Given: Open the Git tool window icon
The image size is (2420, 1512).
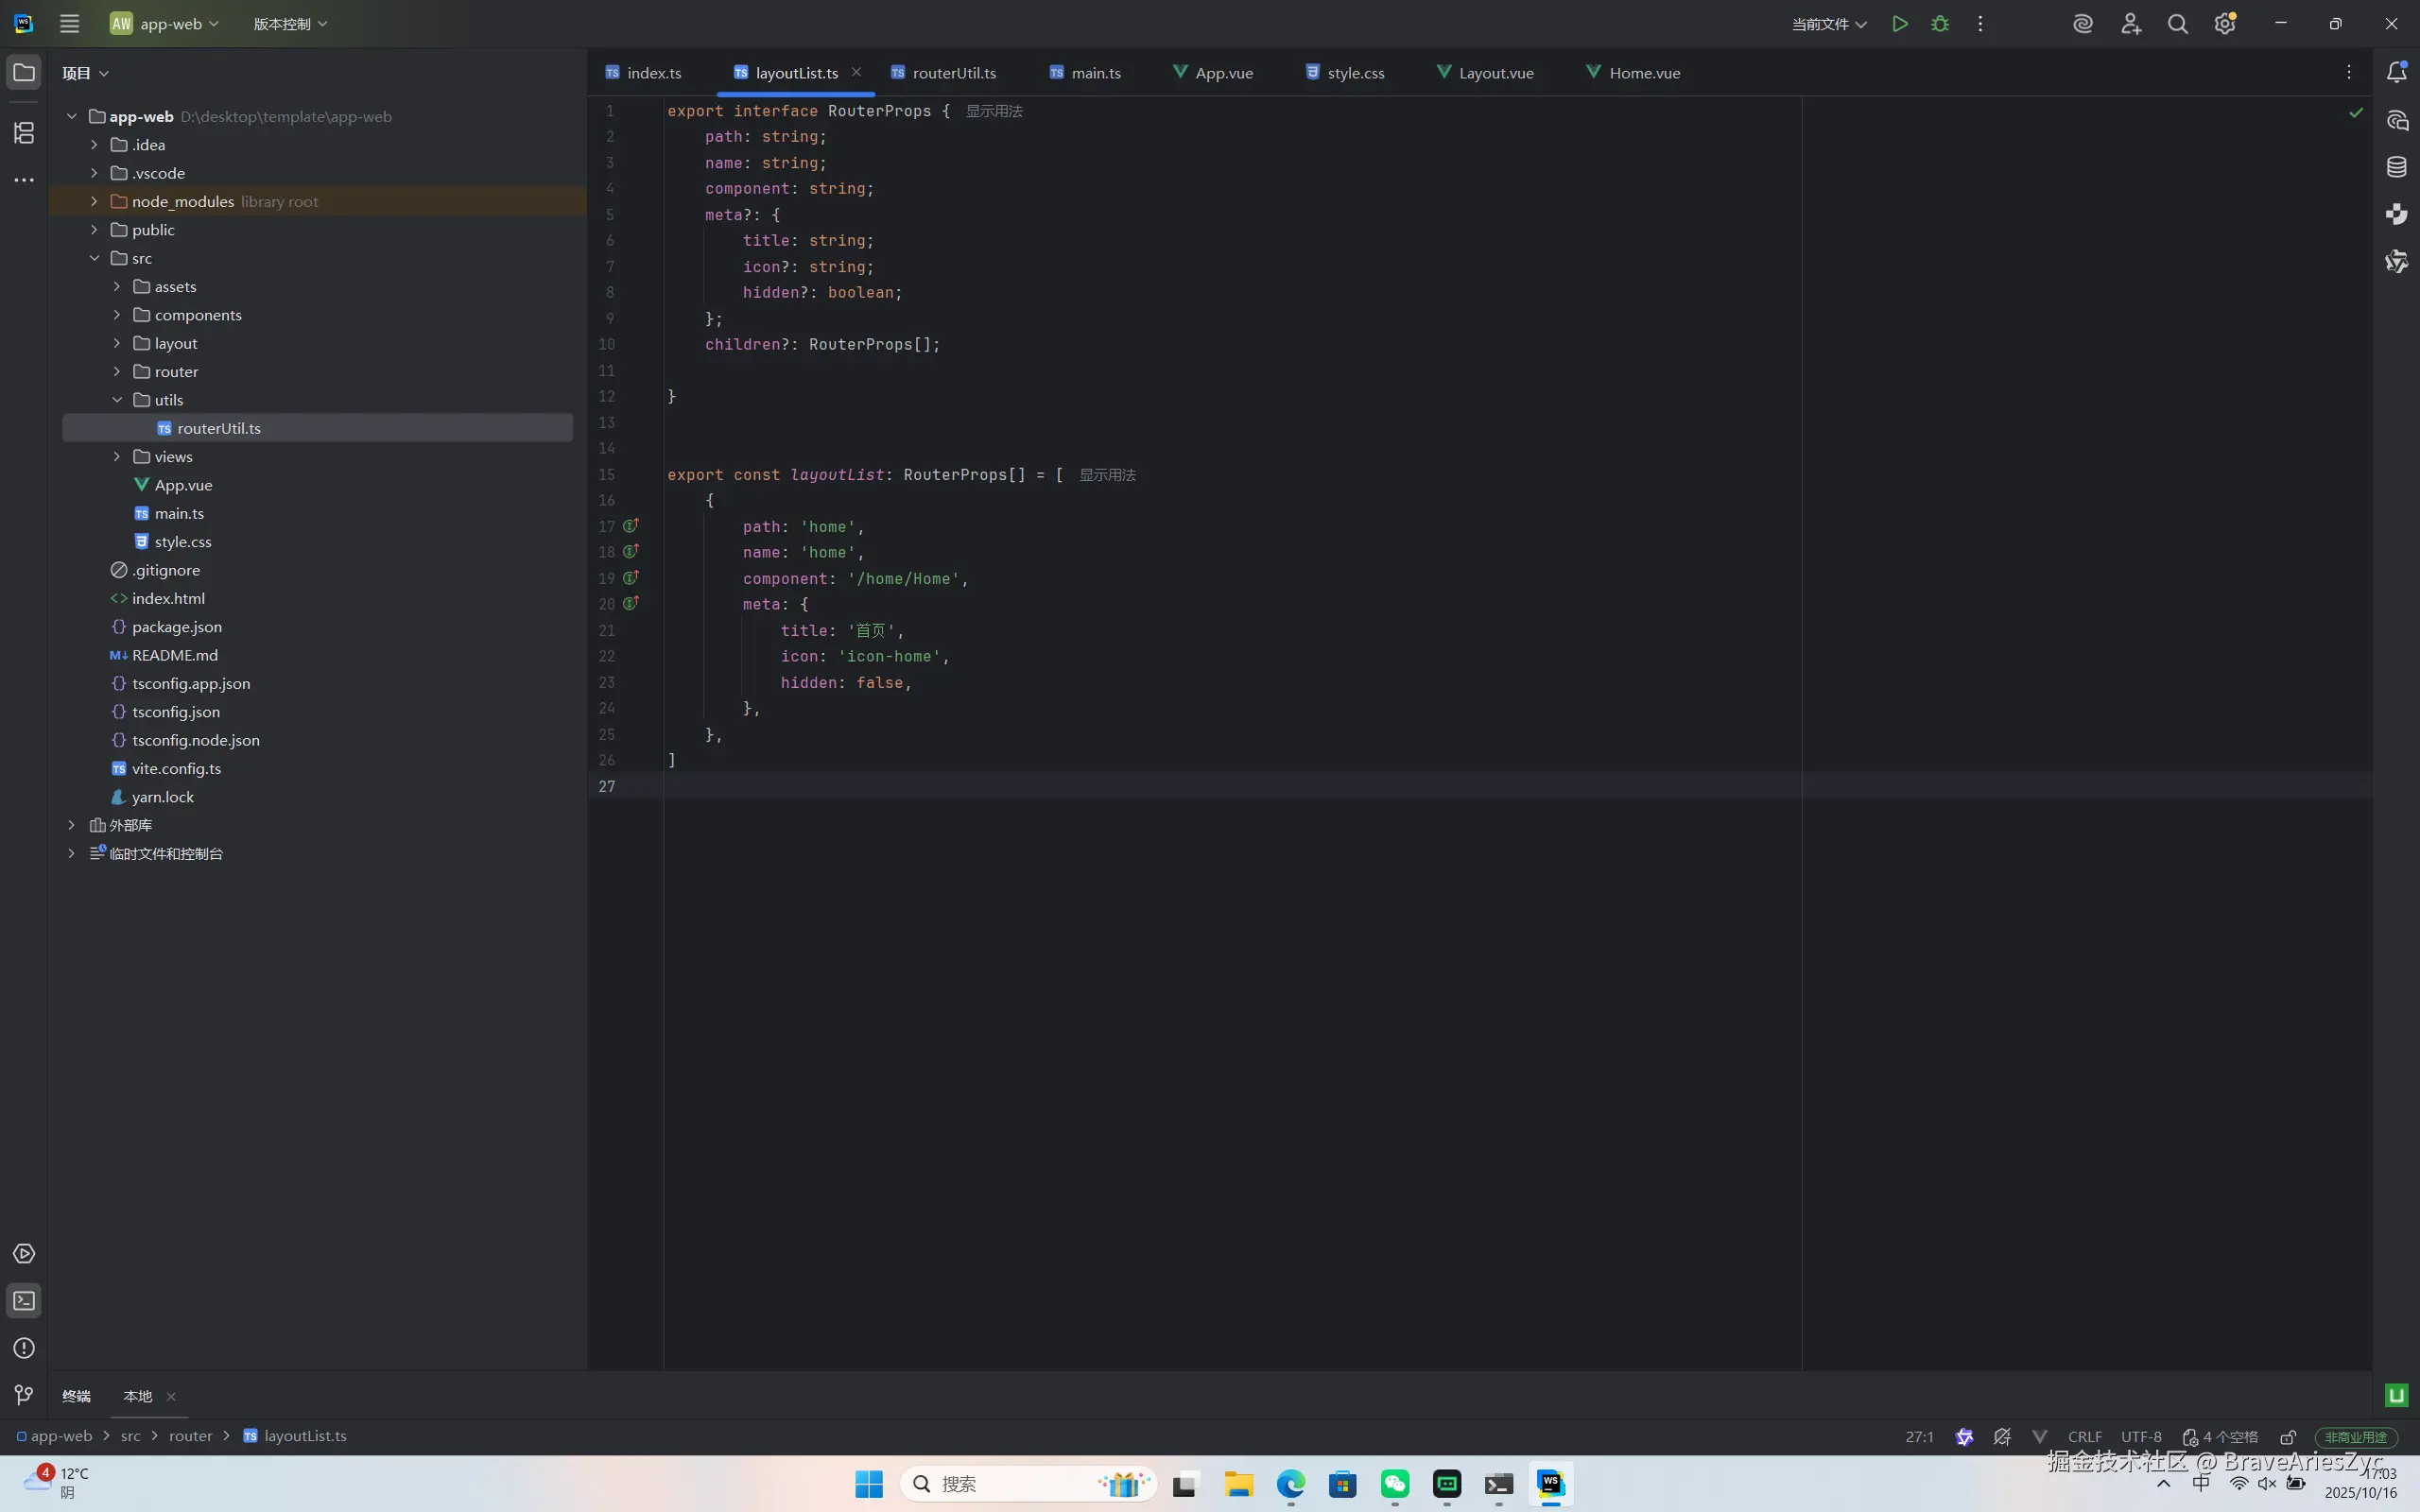Looking at the screenshot, I should click(24, 1395).
